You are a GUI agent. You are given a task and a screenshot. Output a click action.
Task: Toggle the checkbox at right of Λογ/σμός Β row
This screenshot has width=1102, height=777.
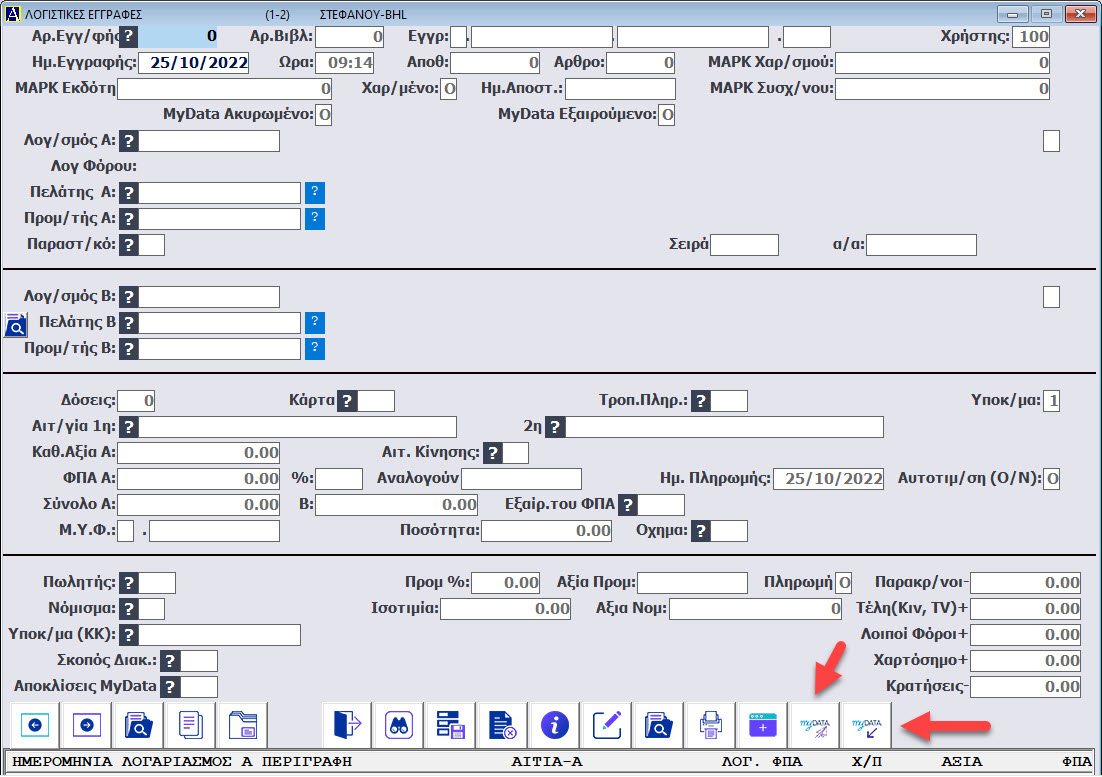[1051, 297]
